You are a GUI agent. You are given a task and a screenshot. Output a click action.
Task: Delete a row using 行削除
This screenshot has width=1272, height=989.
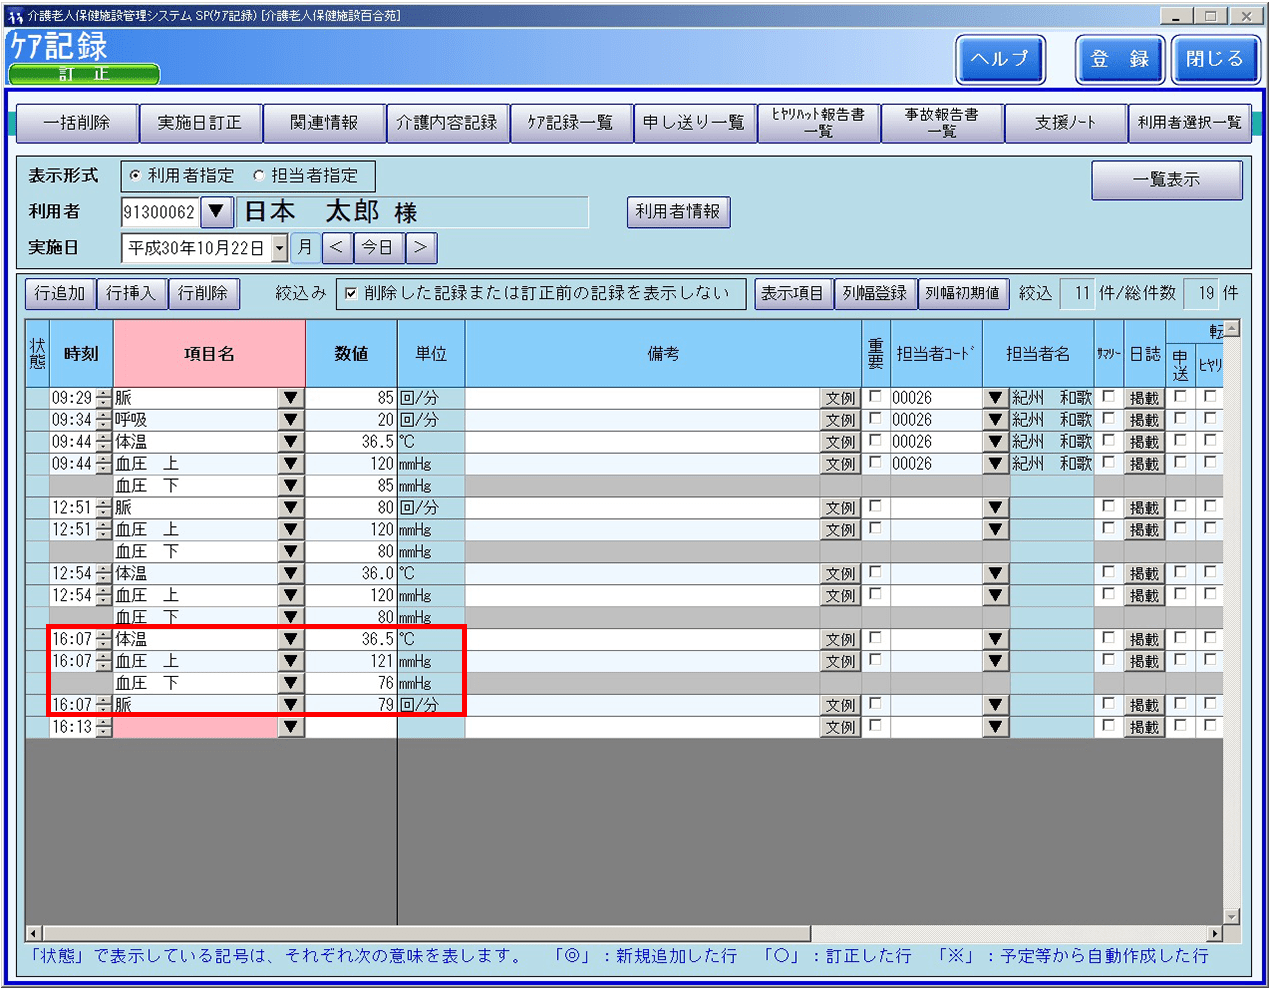point(202,293)
